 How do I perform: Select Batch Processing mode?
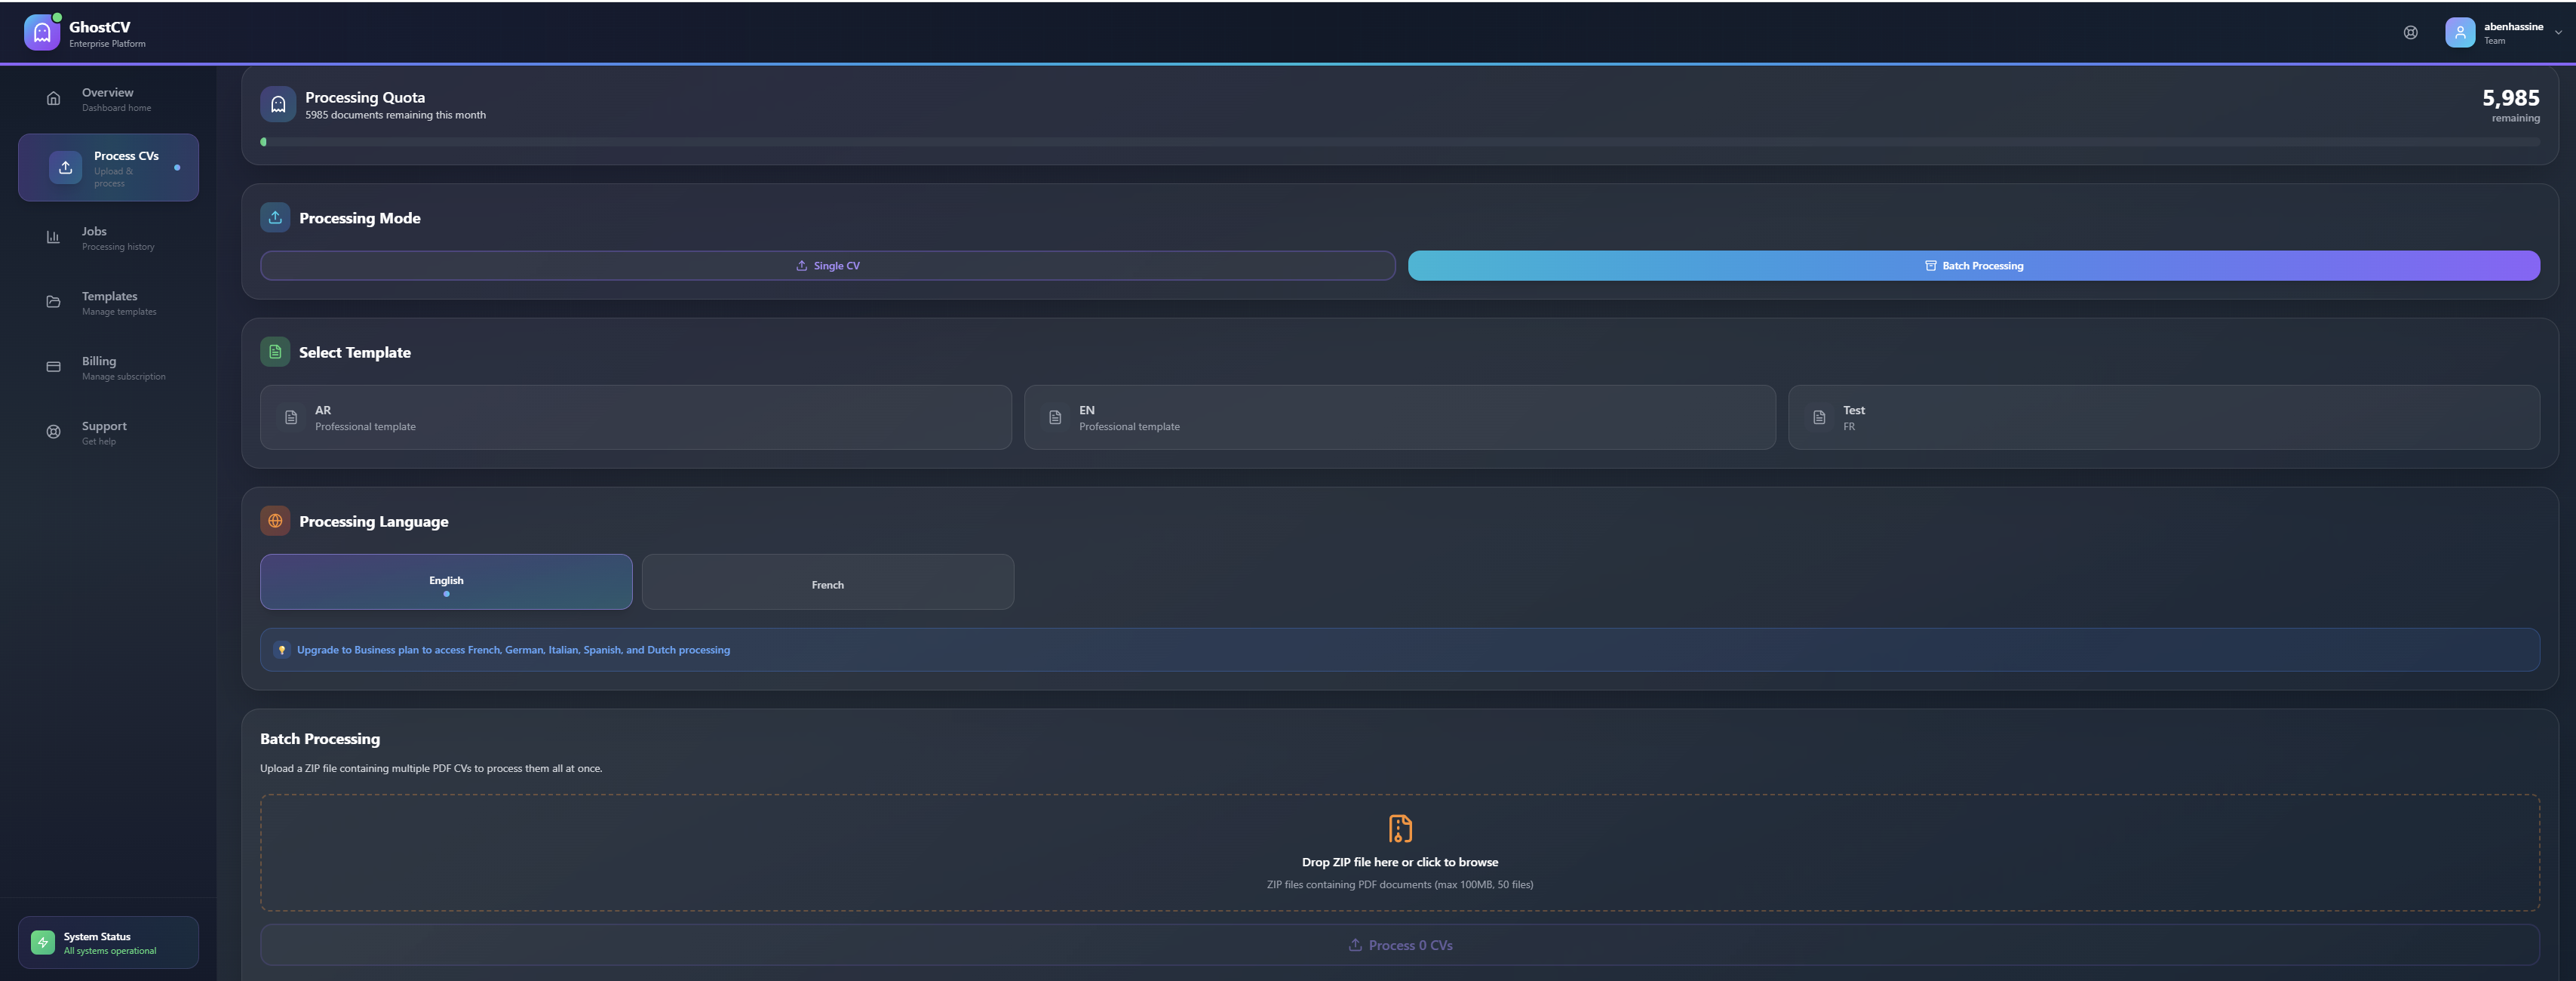pos(1973,266)
